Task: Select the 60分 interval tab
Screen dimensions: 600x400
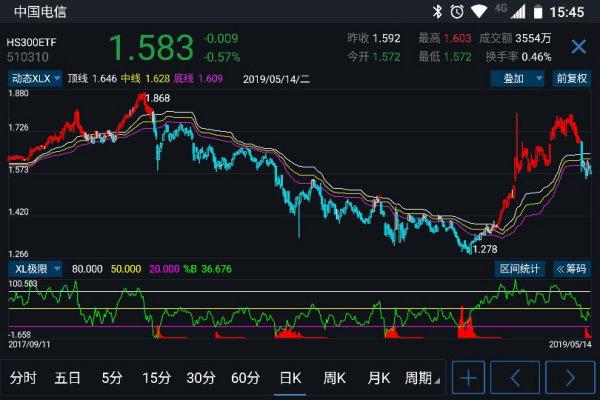Action: 245,378
